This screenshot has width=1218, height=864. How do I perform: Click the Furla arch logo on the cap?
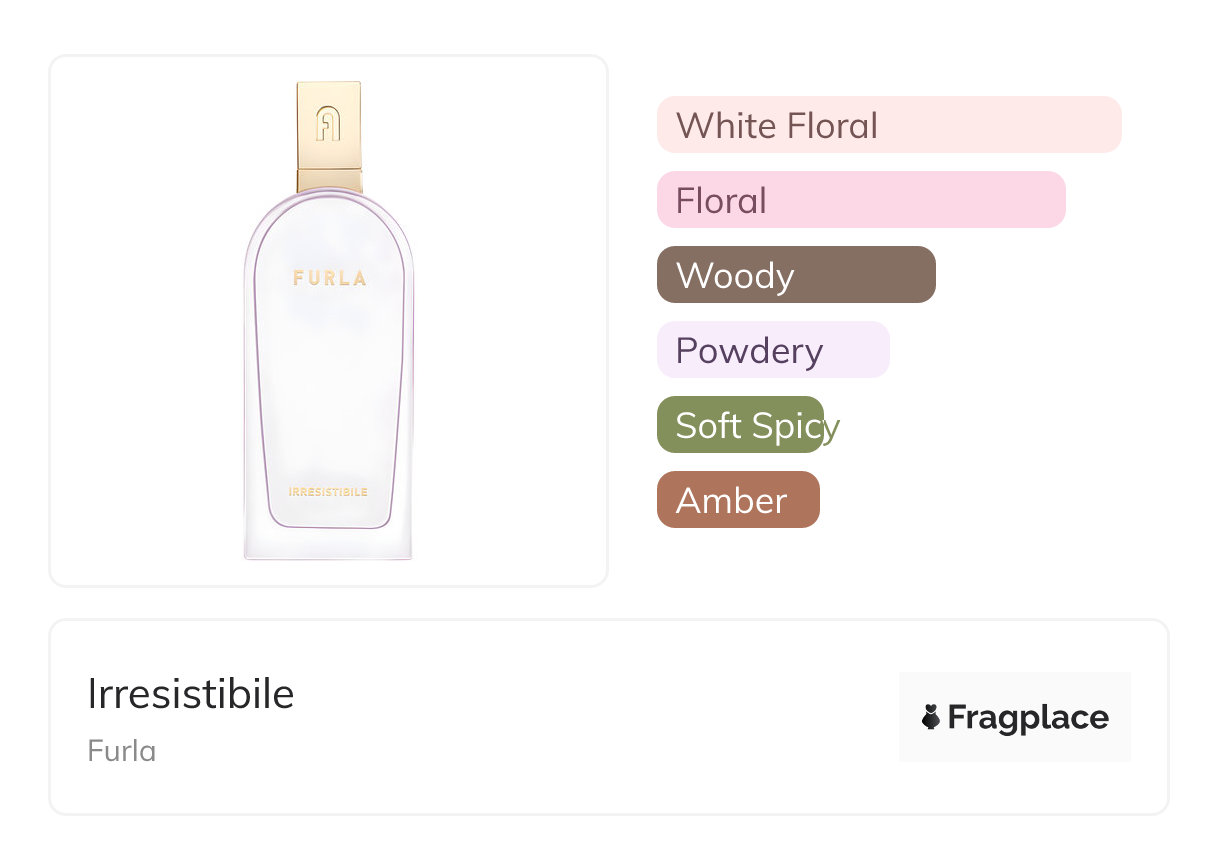(x=329, y=124)
